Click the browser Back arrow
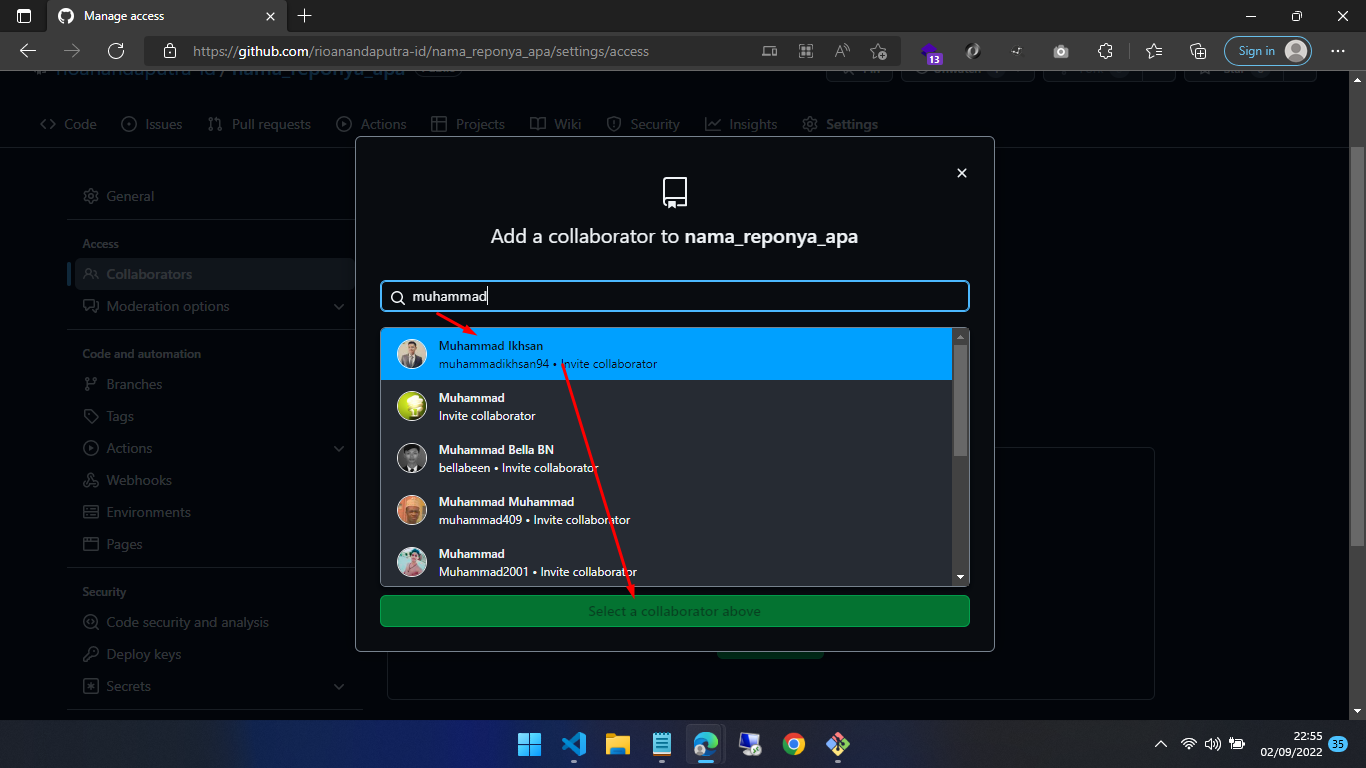 28,51
